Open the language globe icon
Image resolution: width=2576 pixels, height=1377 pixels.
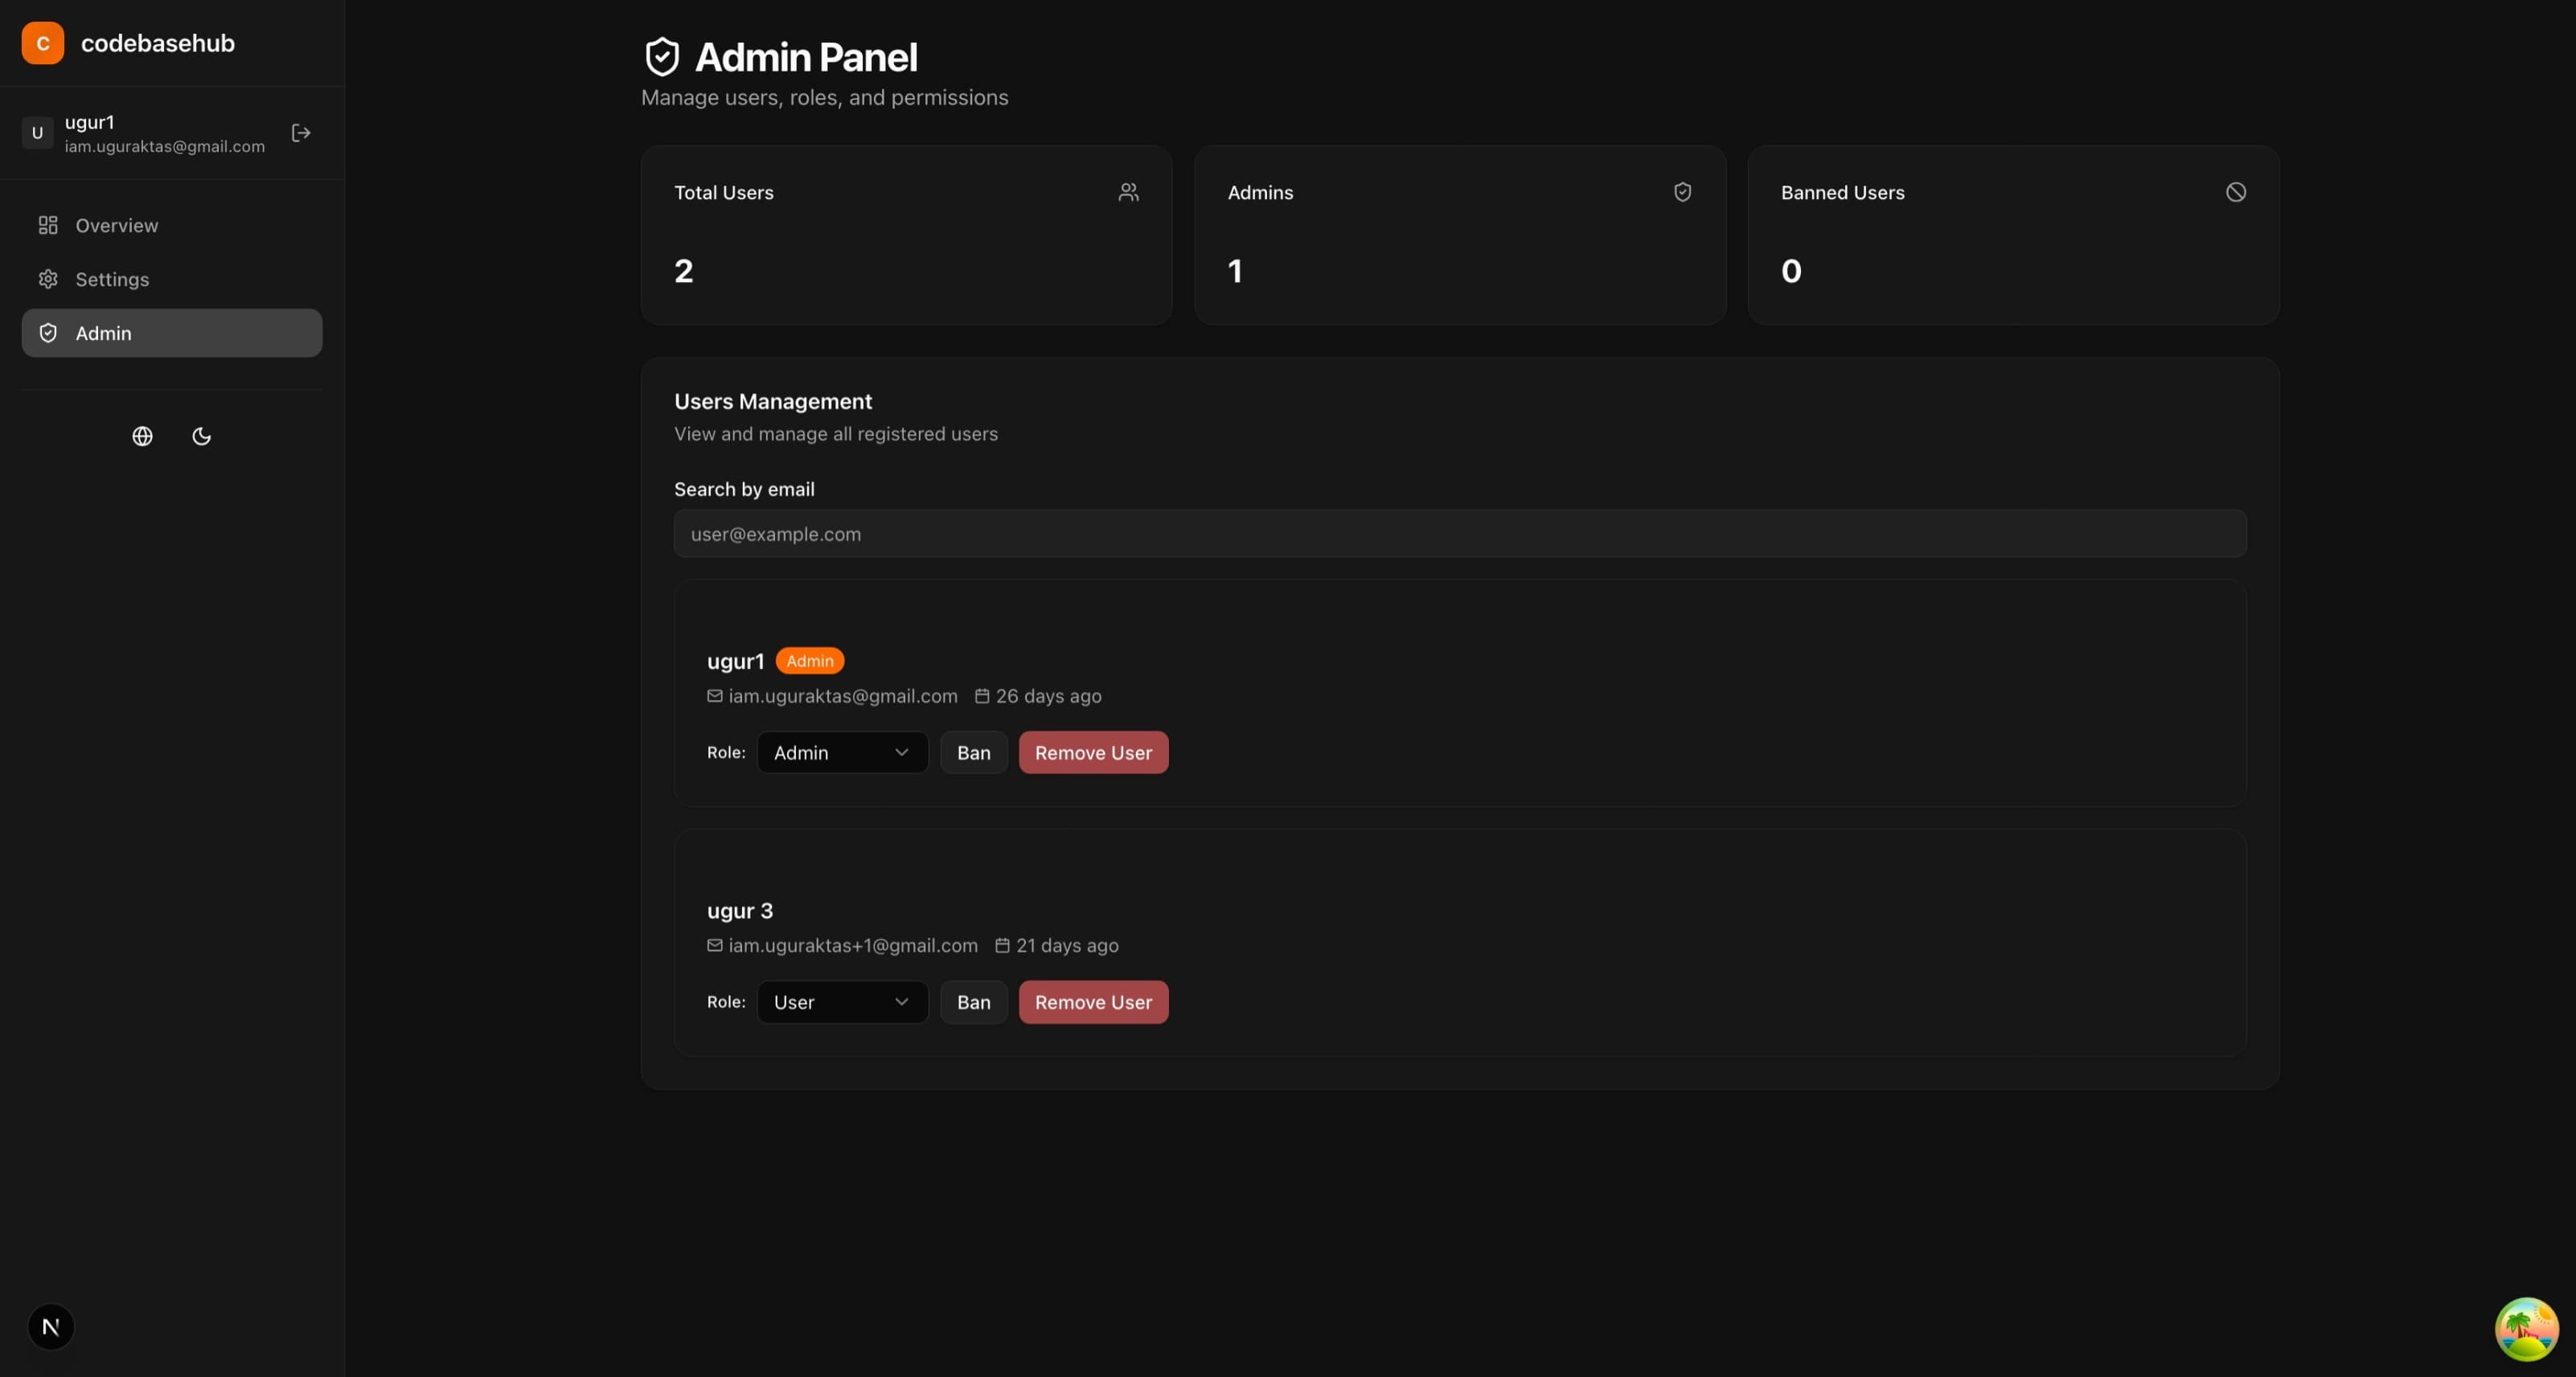[x=142, y=436]
